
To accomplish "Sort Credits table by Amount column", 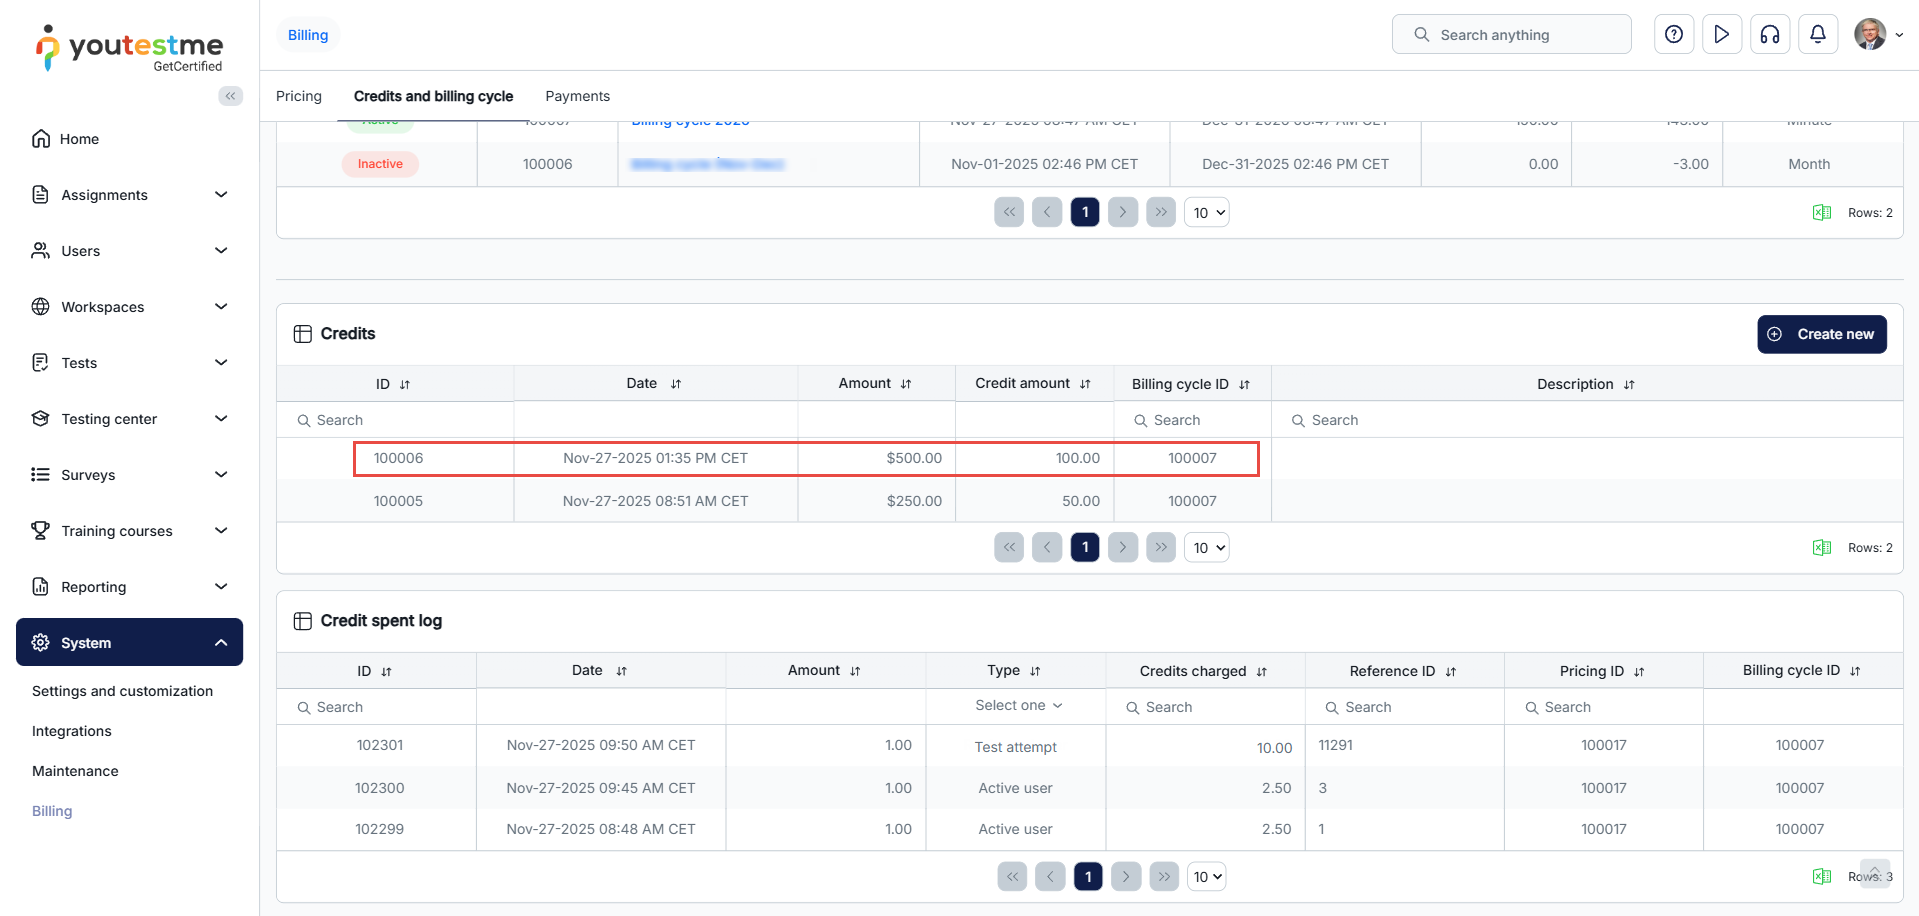I will pos(906,384).
